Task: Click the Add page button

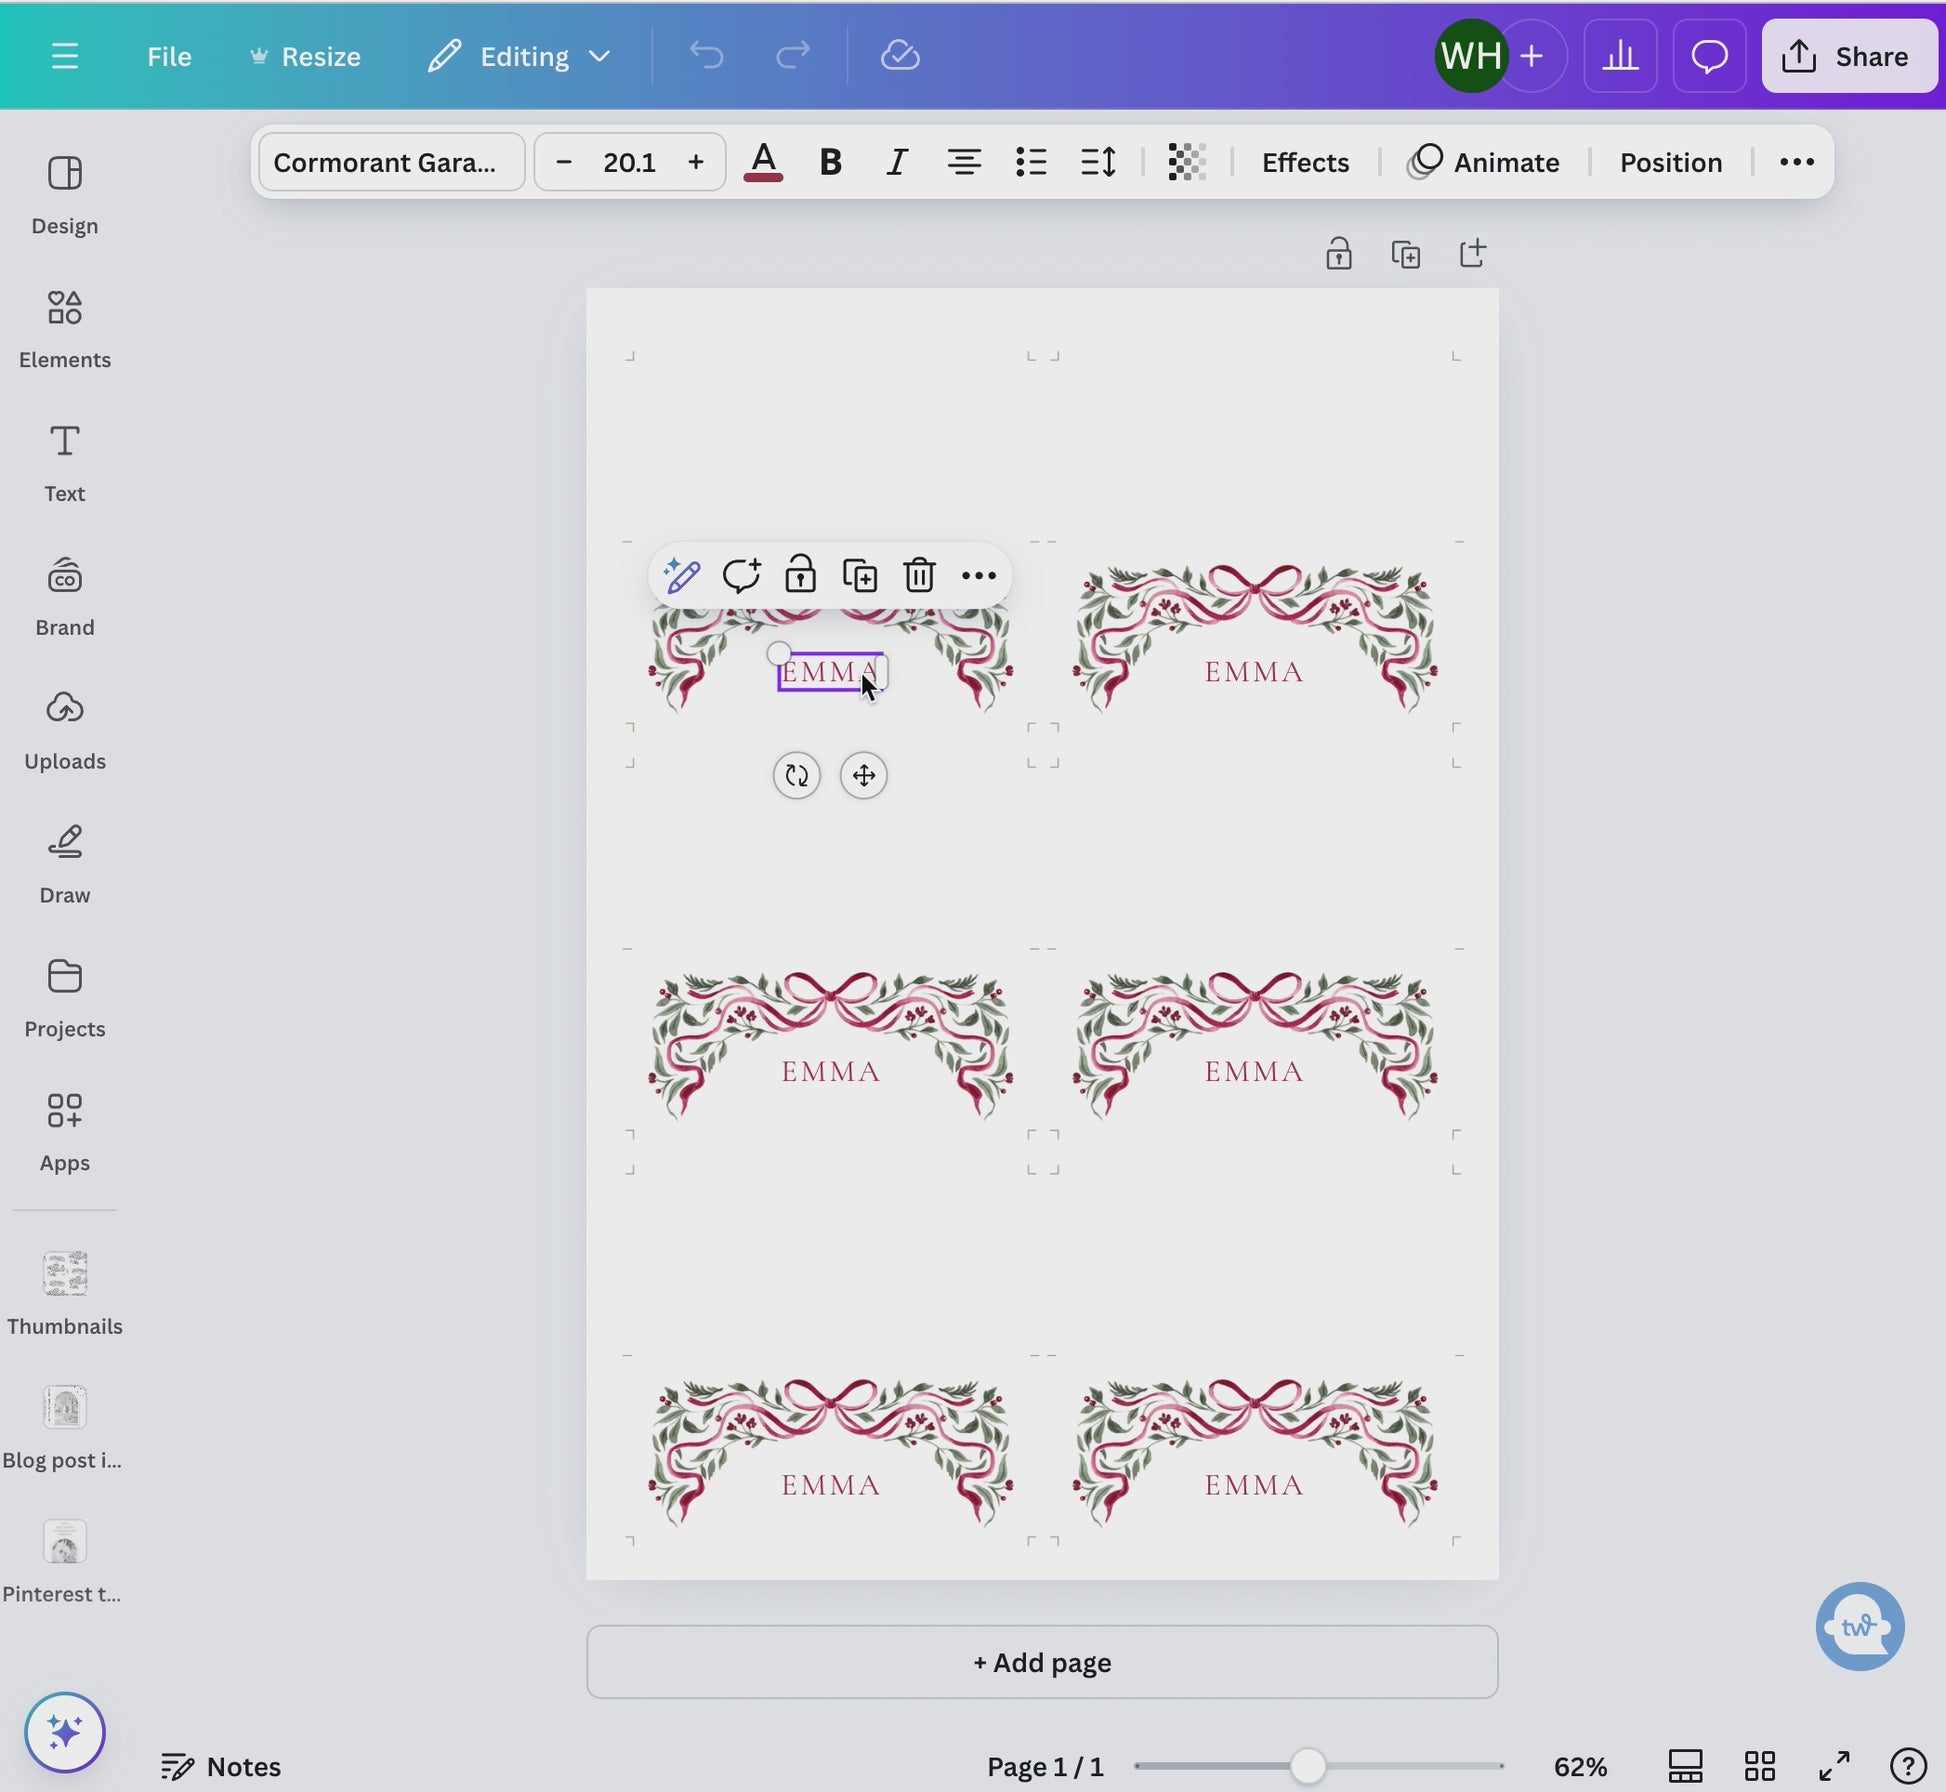Action: [1042, 1662]
